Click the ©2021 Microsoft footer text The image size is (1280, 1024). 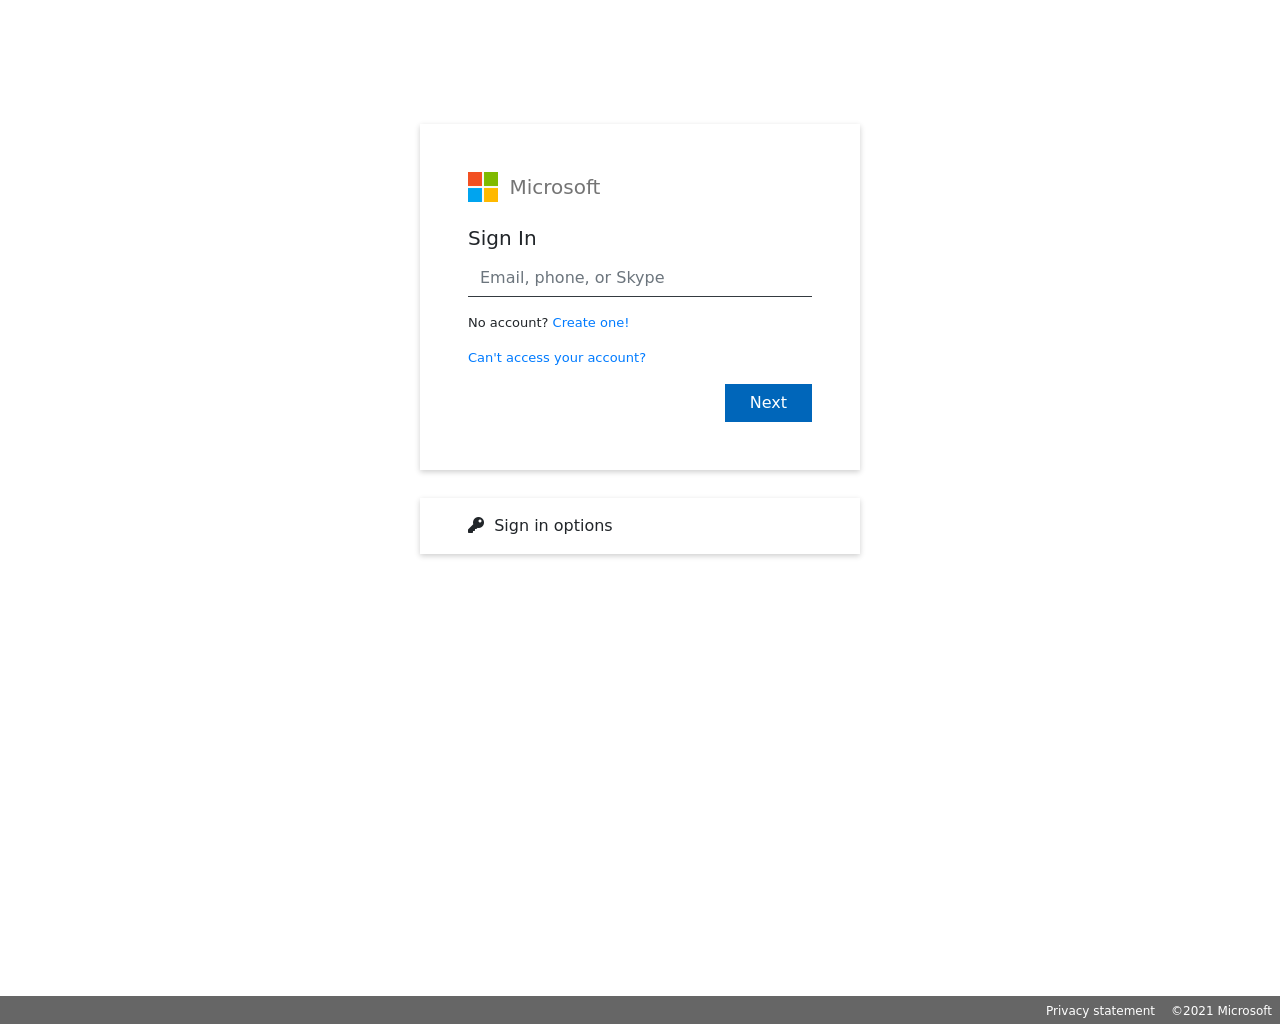pos(1222,1011)
